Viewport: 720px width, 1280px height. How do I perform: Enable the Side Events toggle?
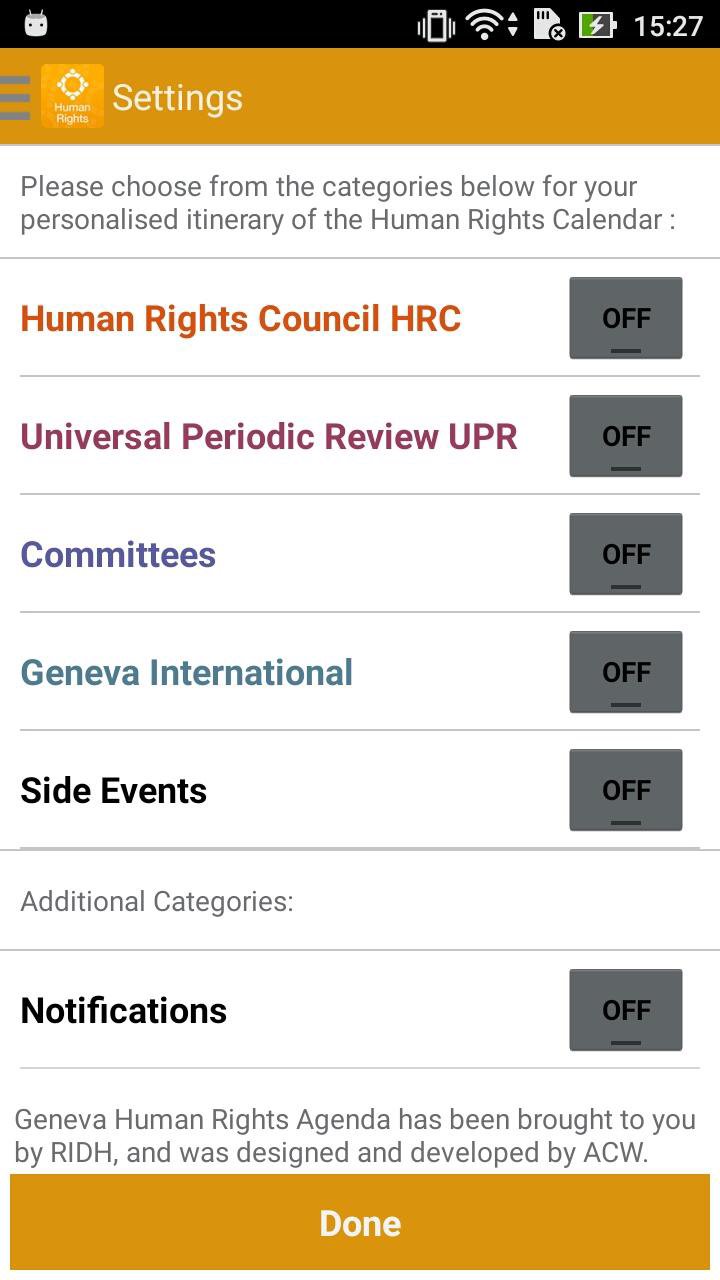pos(626,790)
